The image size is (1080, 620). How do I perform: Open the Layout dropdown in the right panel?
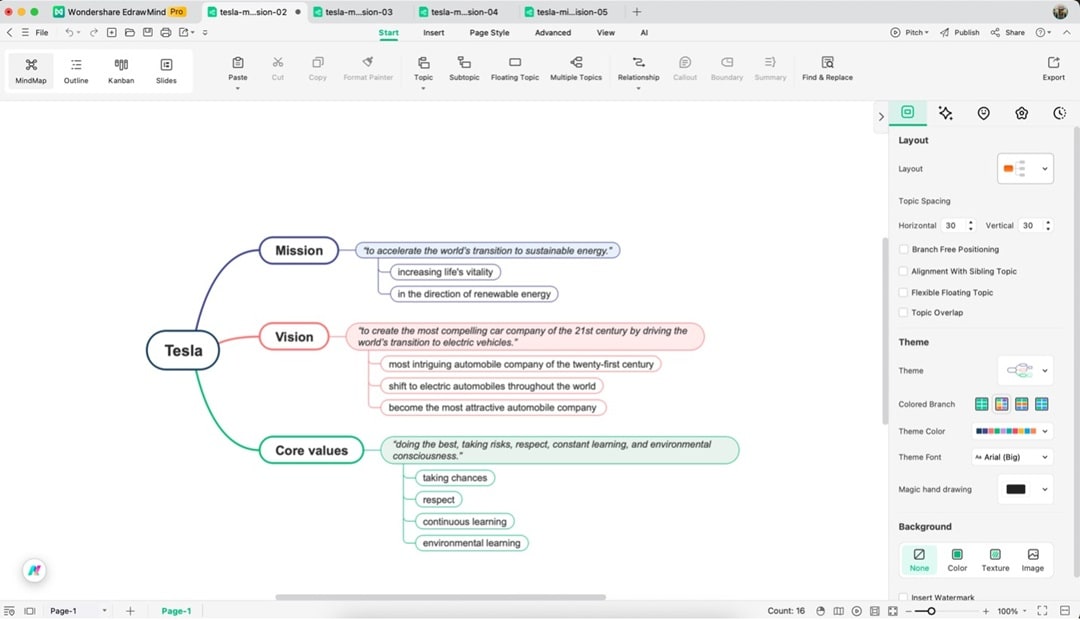(1025, 168)
